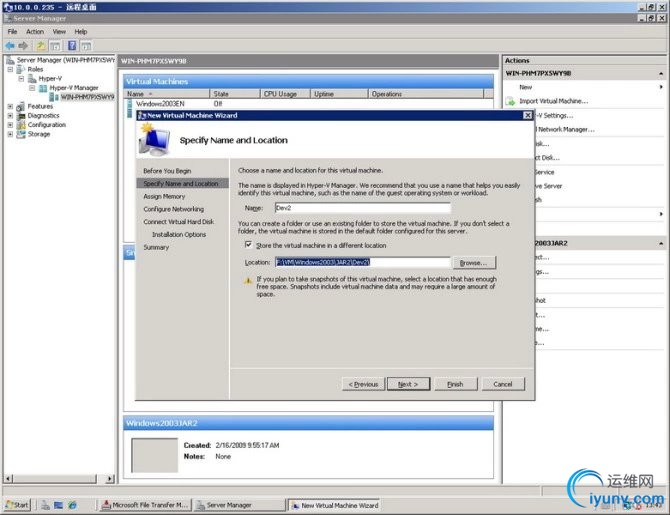This screenshot has height=515, width=670.
Task: Go to Installation Options wizard step
Action: pyautogui.click(x=179, y=235)
